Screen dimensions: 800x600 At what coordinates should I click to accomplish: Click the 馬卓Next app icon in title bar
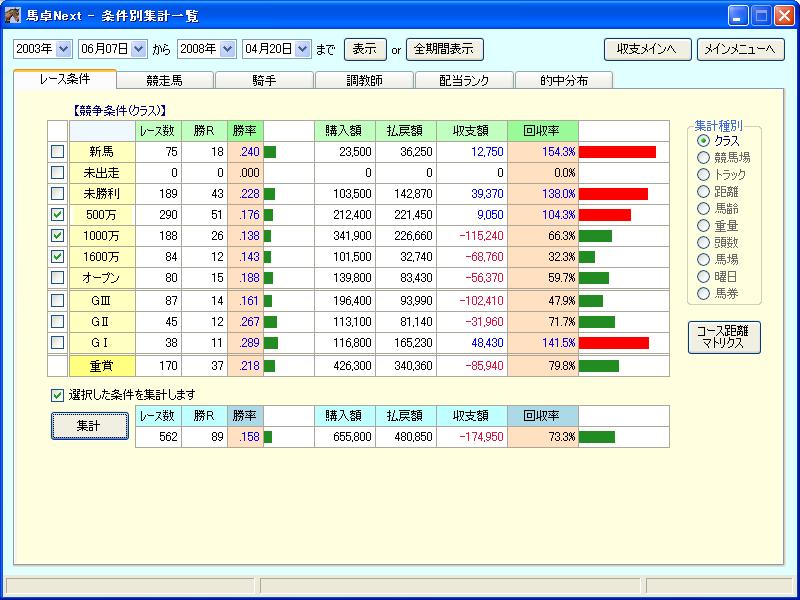pos(13,15)
